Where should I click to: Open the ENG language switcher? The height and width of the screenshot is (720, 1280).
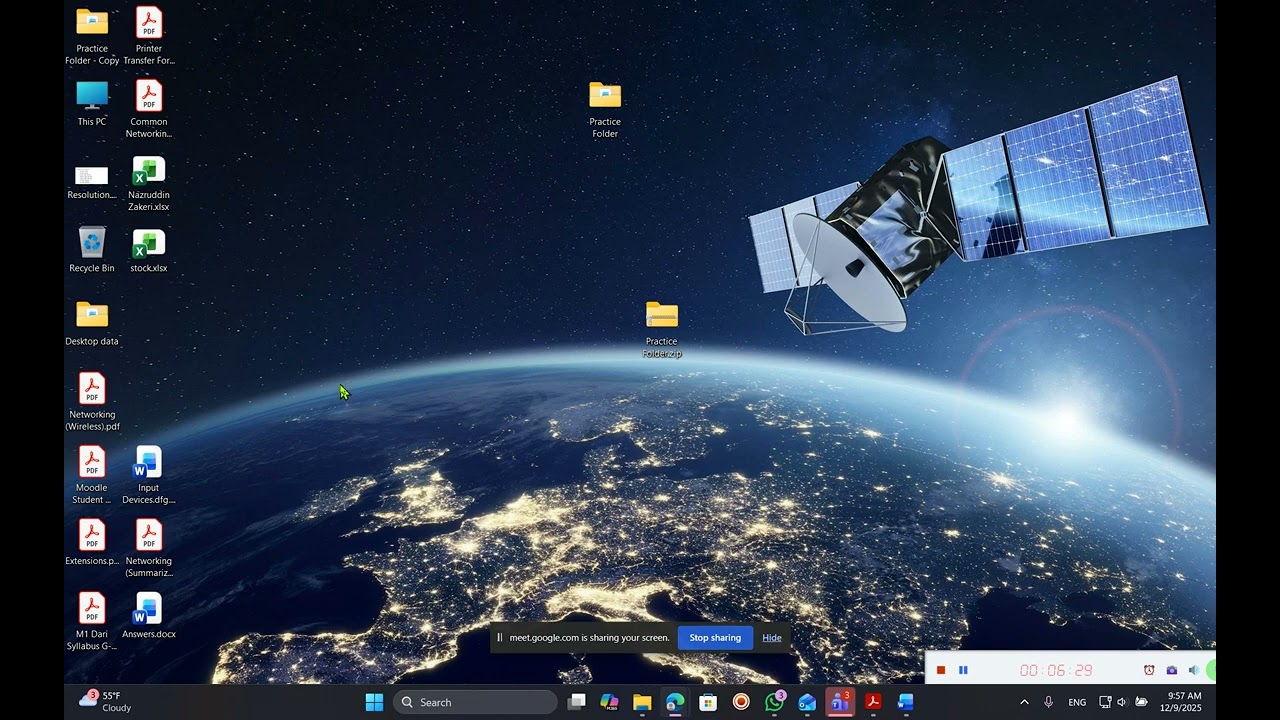point(1077,702)
